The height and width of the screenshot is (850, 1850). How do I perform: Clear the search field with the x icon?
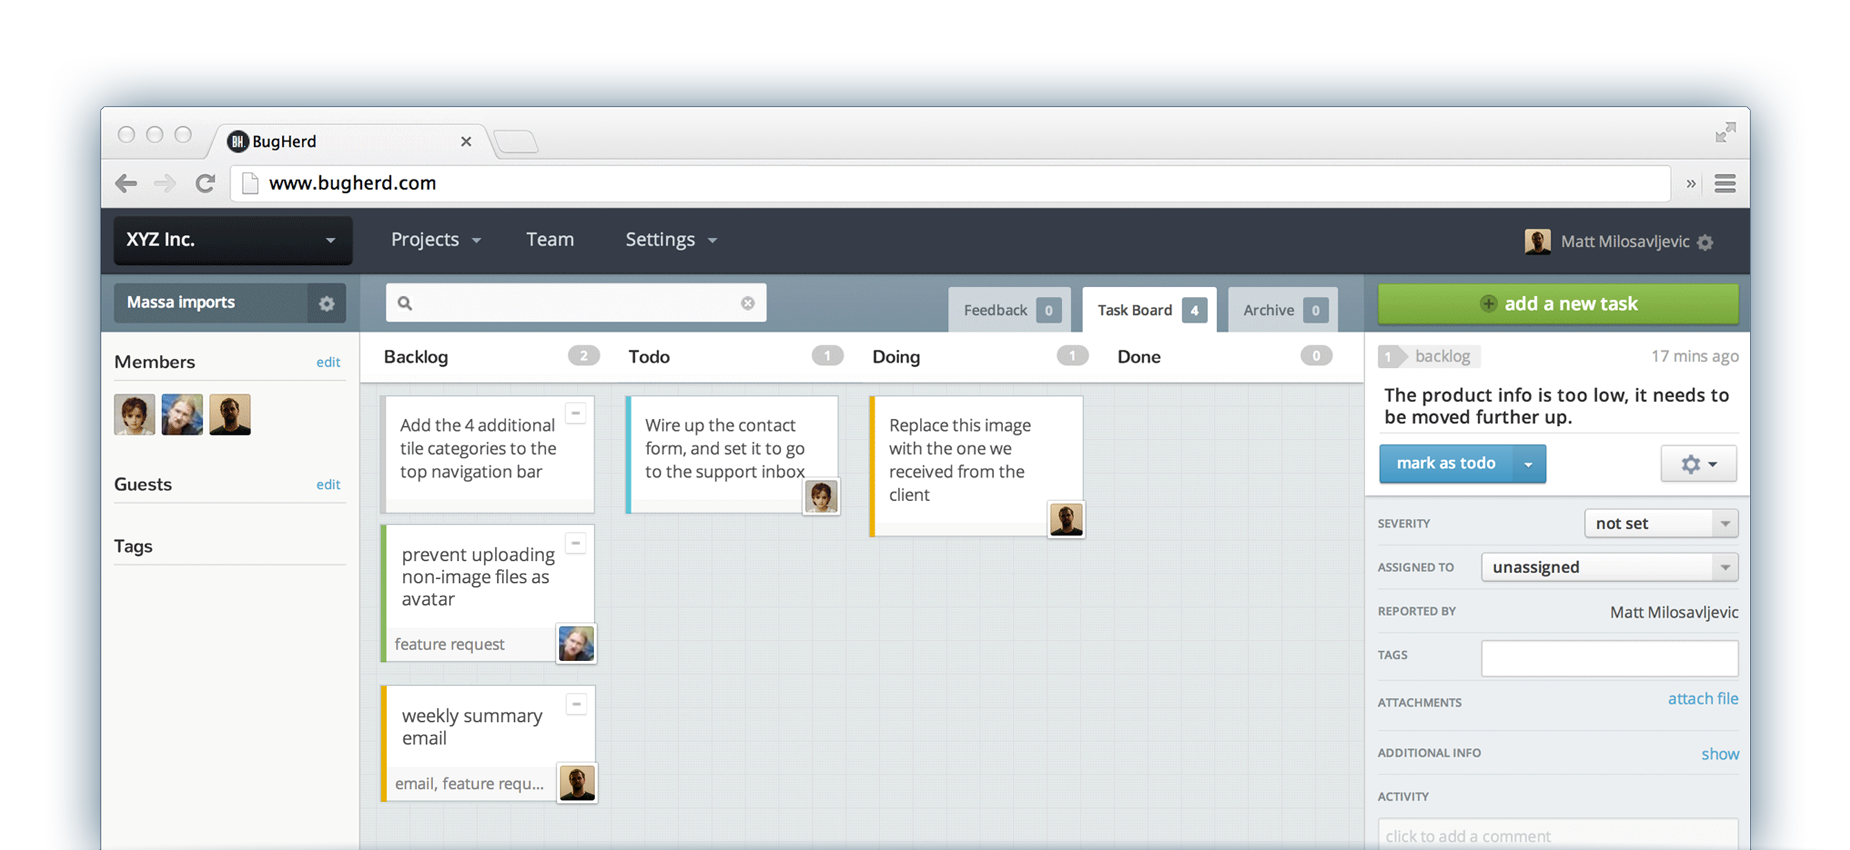(748, 303)
